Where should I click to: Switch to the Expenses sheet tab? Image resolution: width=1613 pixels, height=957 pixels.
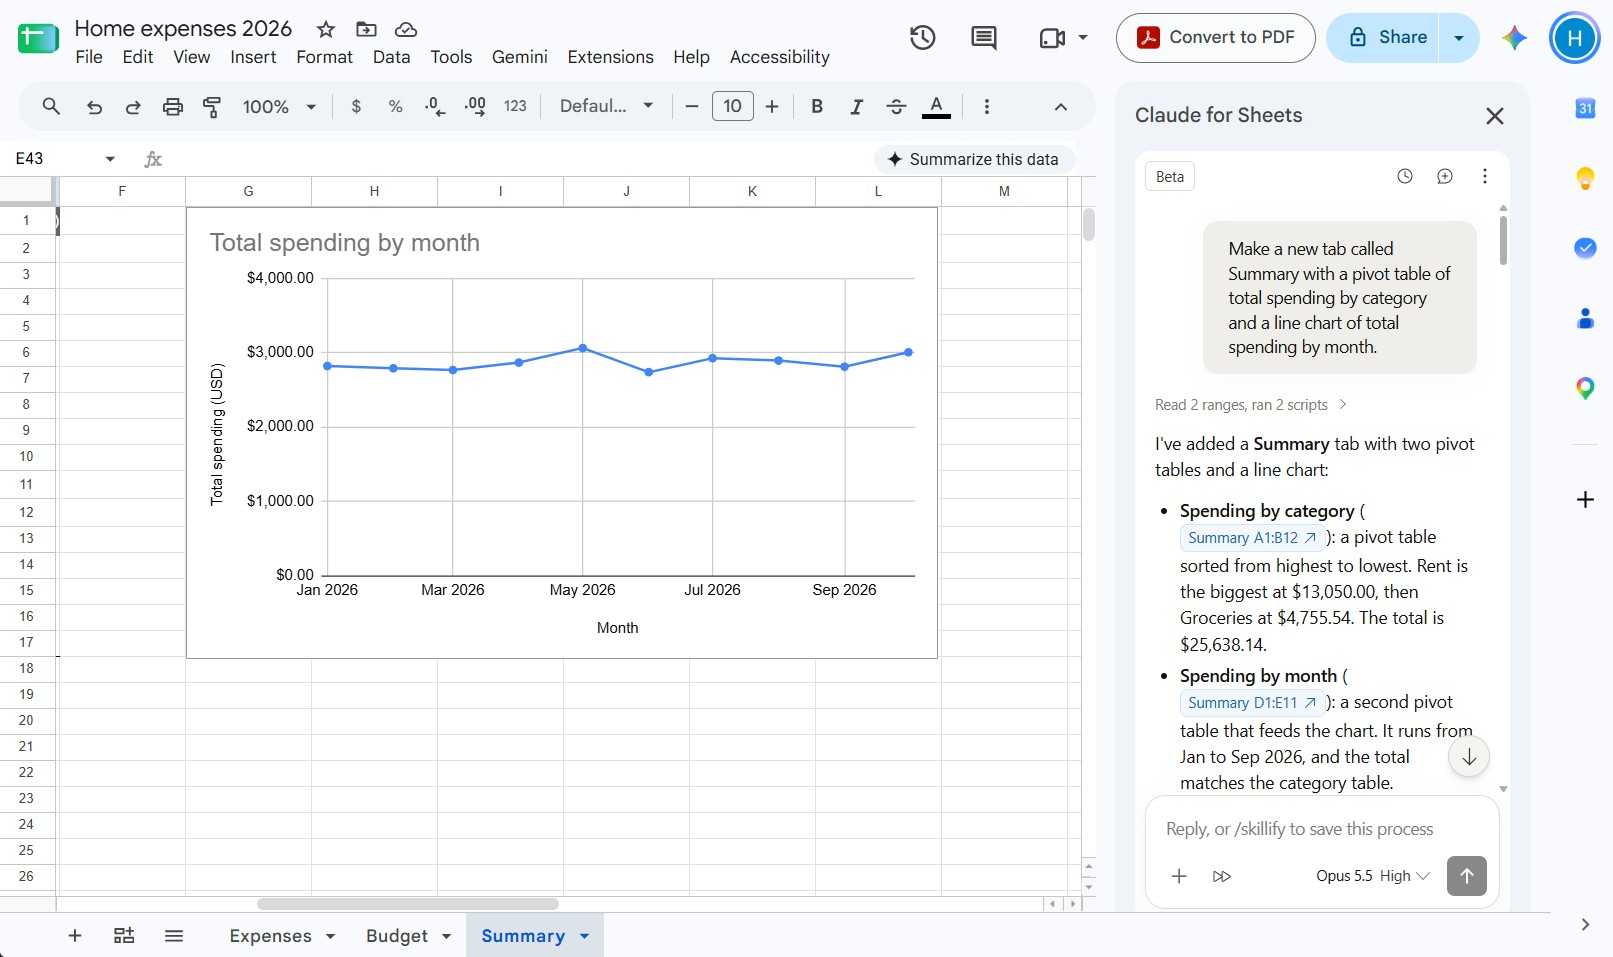(270, 936)
